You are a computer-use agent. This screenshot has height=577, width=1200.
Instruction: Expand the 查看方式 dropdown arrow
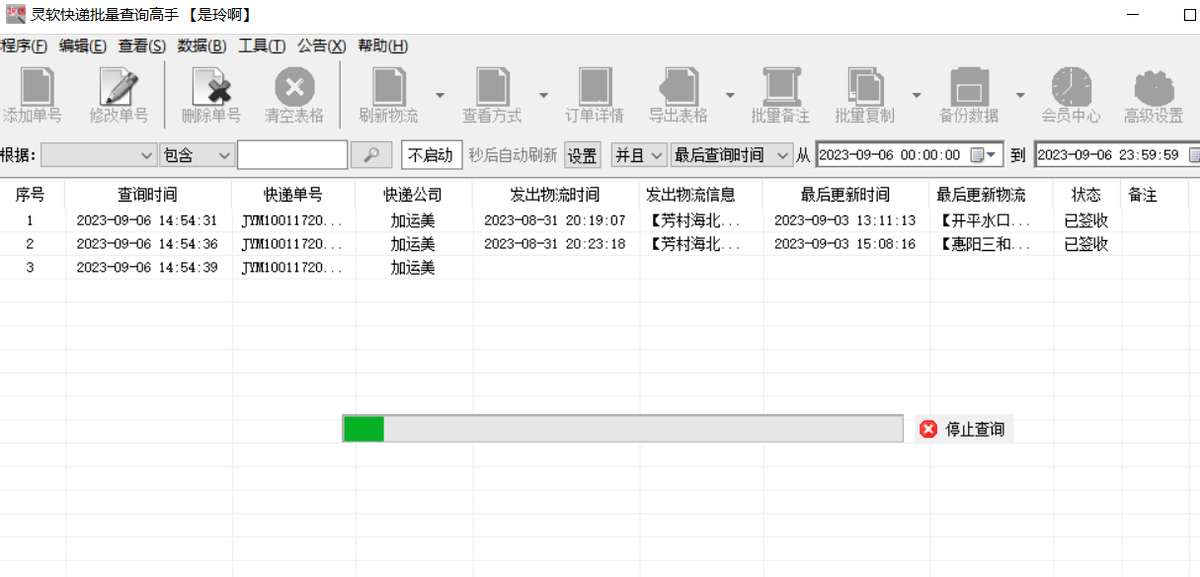tap(544, 95)
